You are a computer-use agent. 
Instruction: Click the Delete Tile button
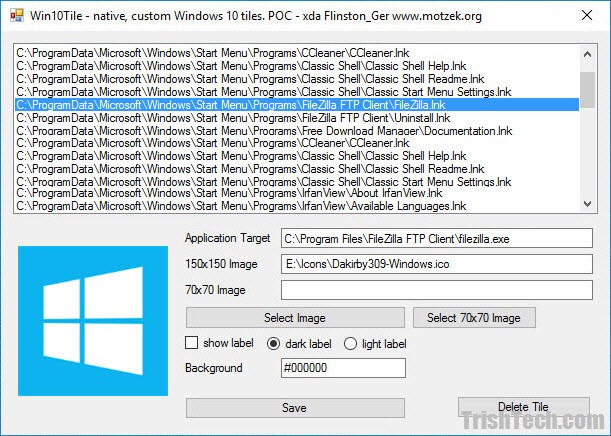point(524,407)
